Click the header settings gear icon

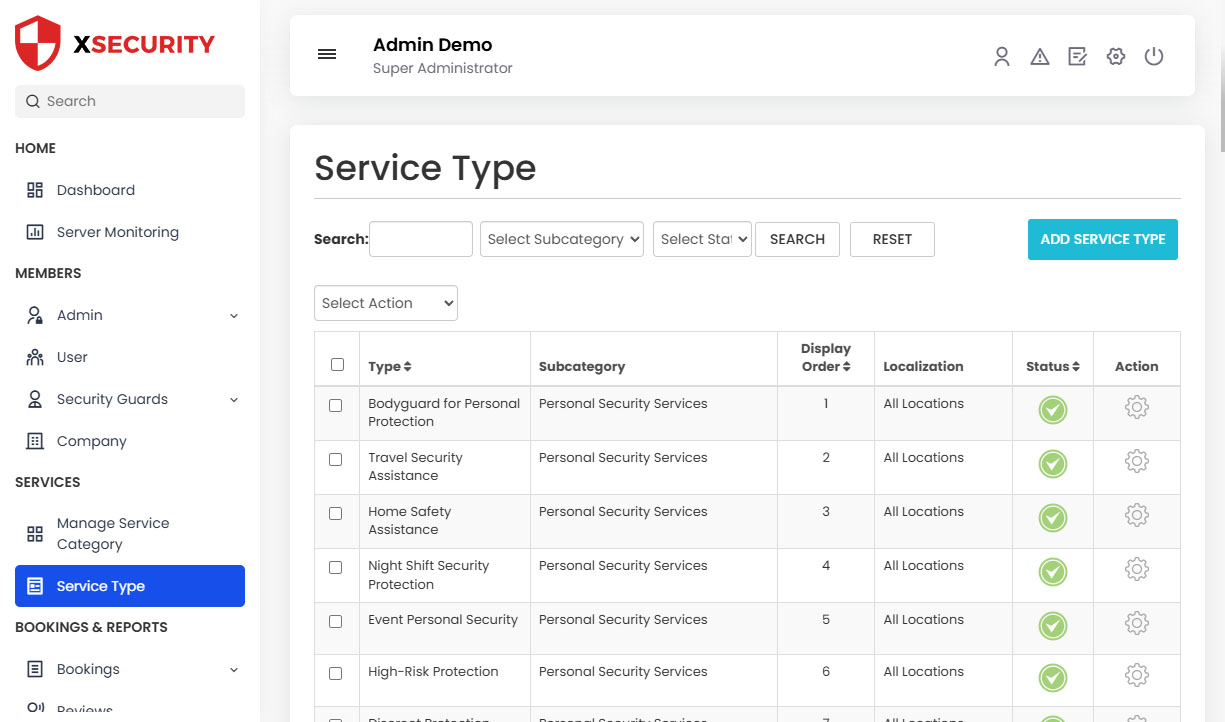(x=1116, y=57)
